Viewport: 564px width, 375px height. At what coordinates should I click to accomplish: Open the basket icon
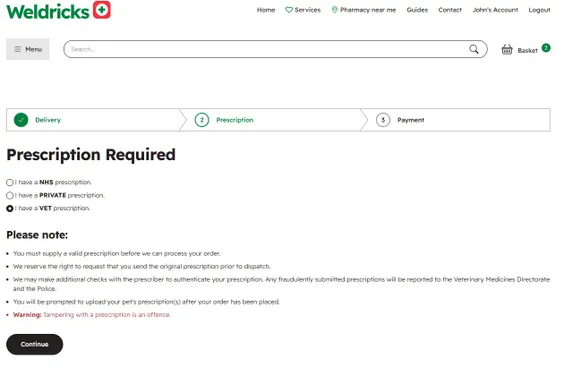[507, 50]
